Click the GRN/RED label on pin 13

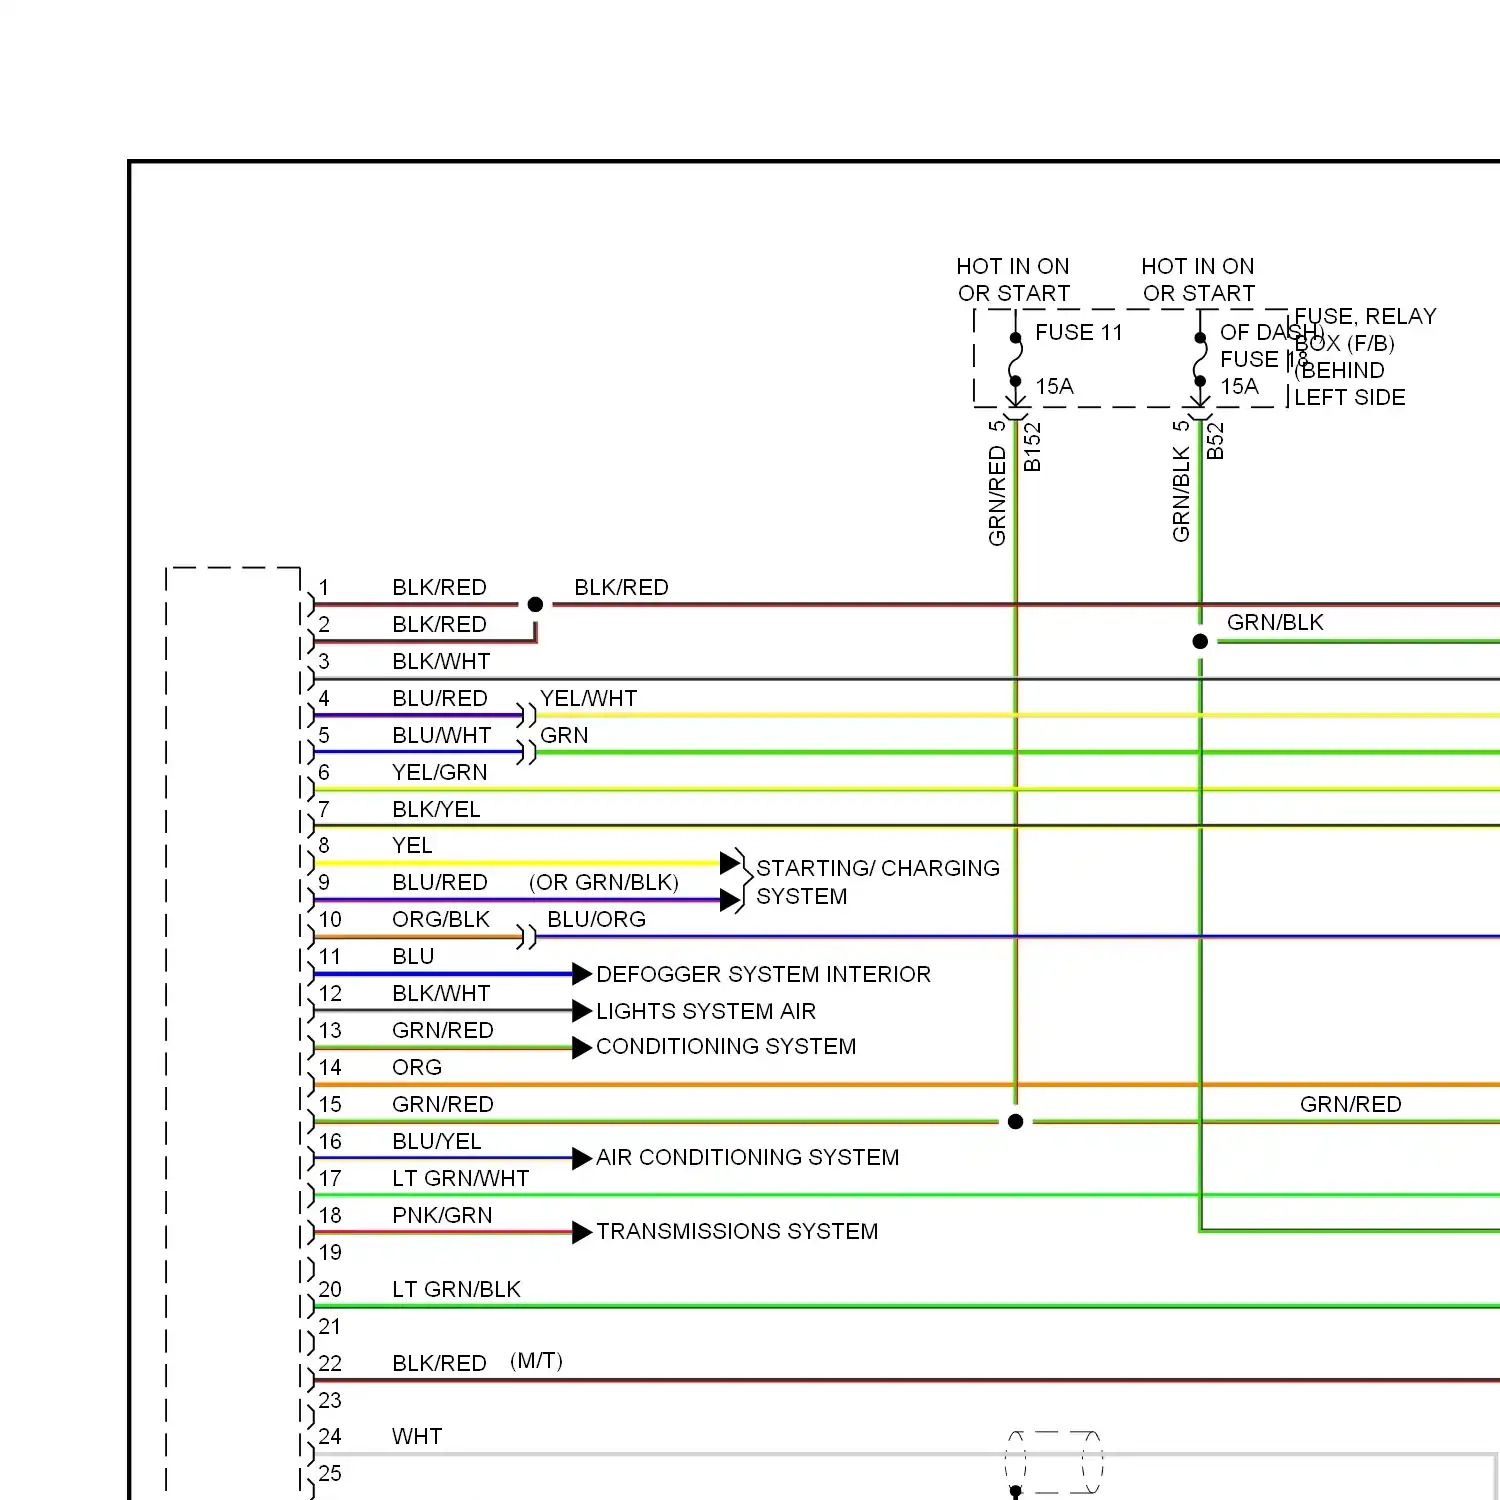[x=443, y=1030]
